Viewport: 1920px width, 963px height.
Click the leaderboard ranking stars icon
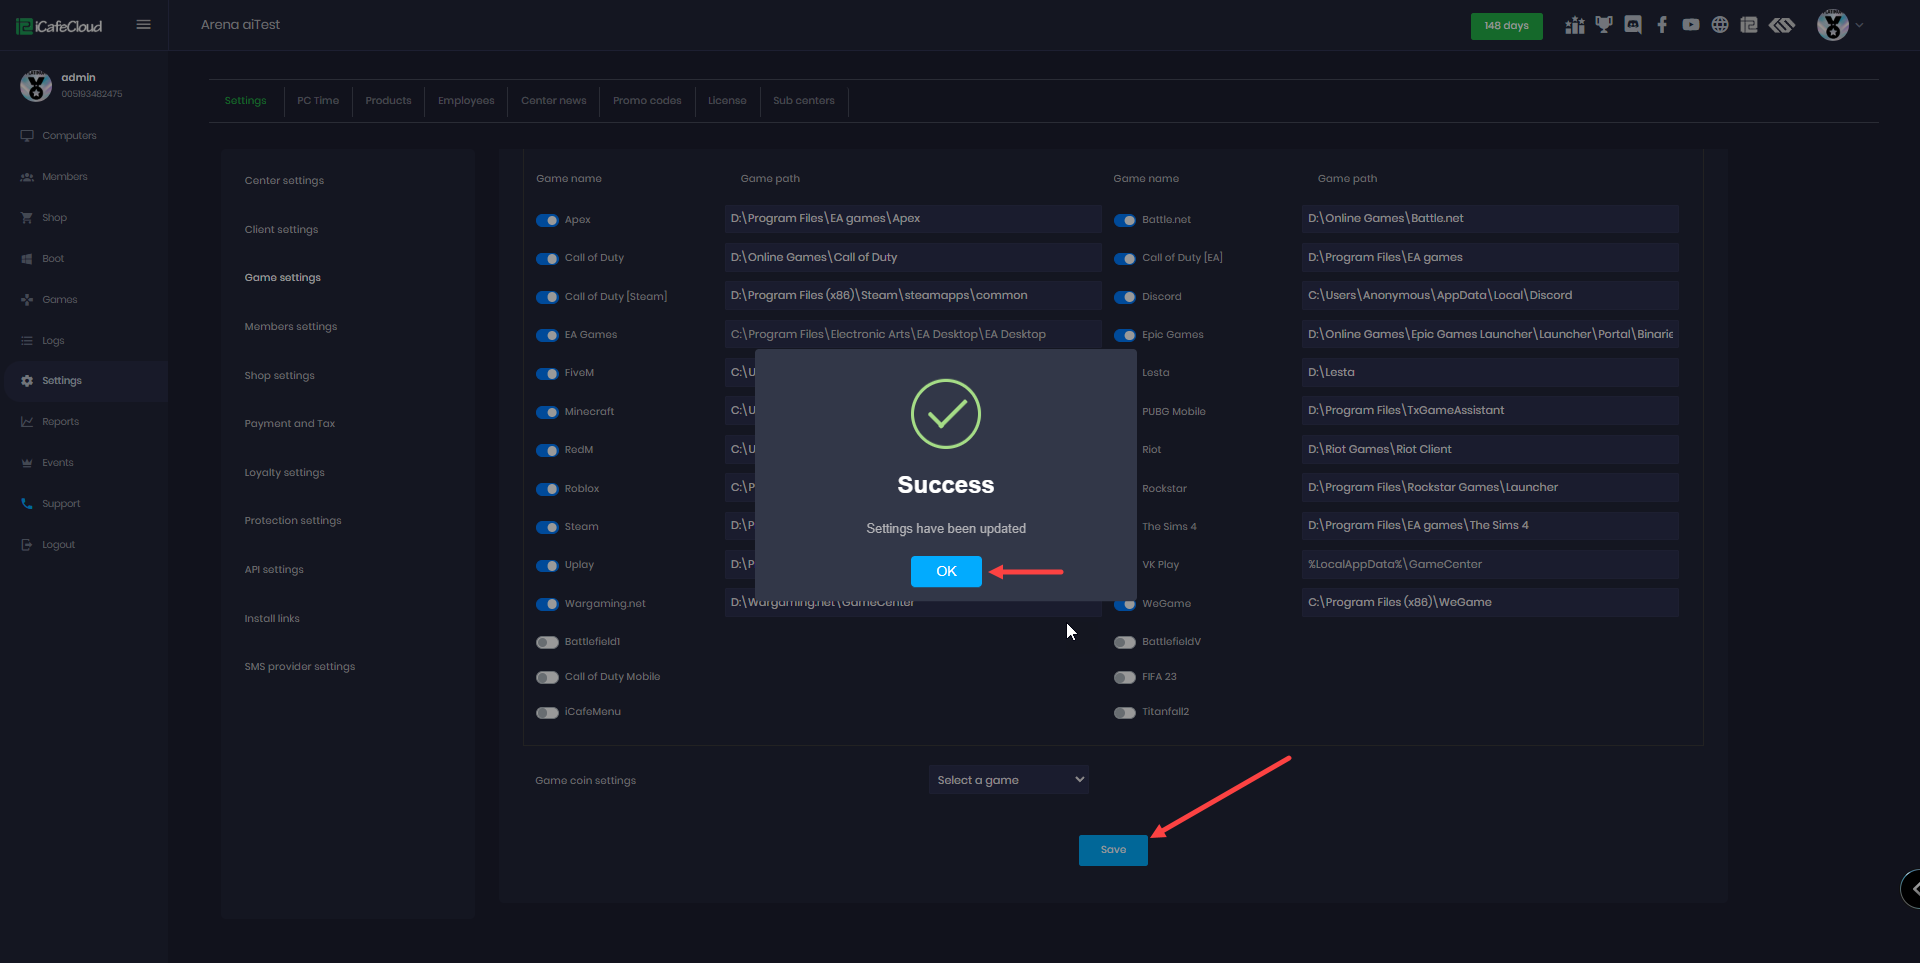click(1575, 25)
